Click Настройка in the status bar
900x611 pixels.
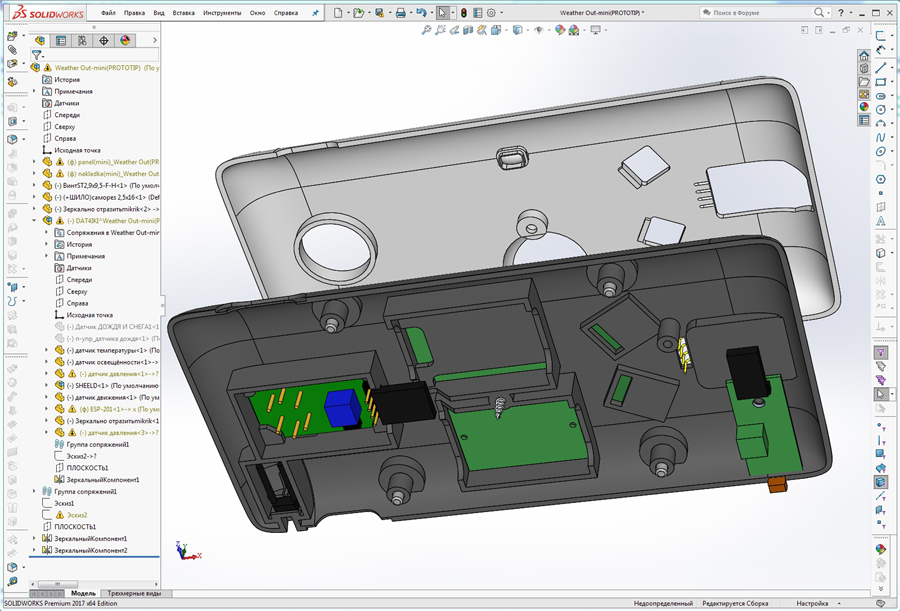pyautogui.click(x=812, y=604)
